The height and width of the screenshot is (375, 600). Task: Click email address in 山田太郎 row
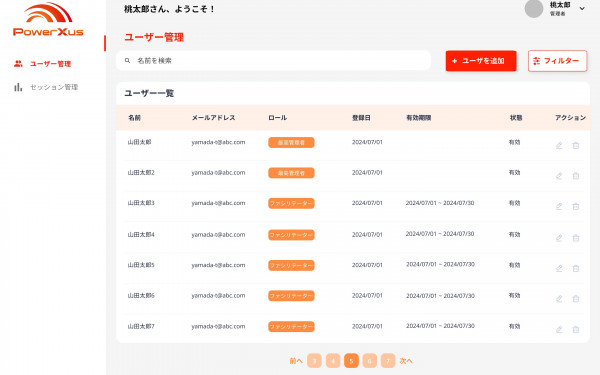point(218,142)
